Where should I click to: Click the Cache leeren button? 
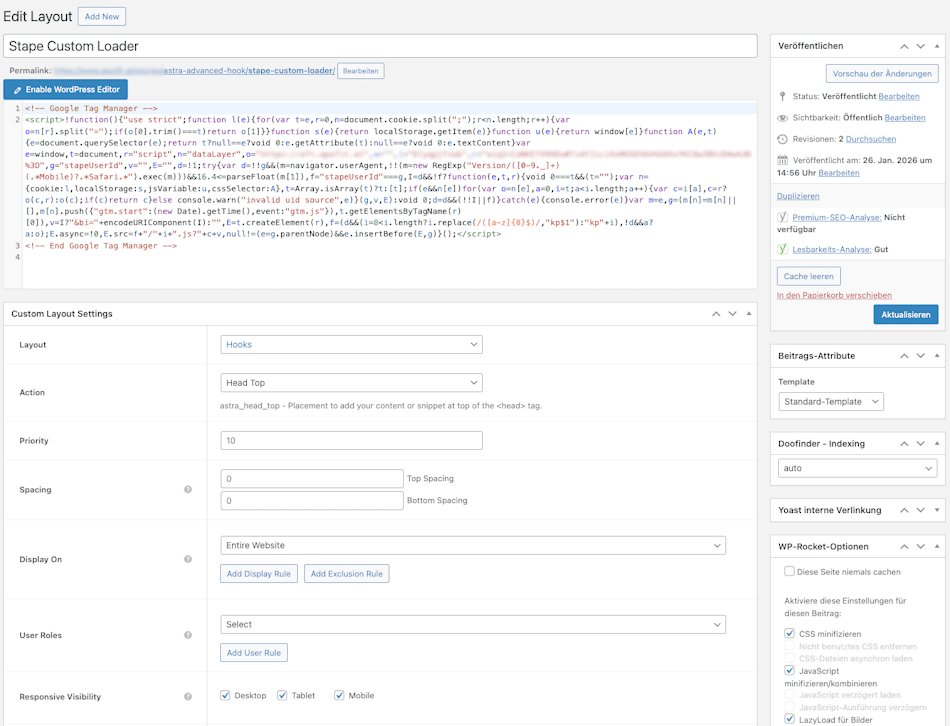809,276
